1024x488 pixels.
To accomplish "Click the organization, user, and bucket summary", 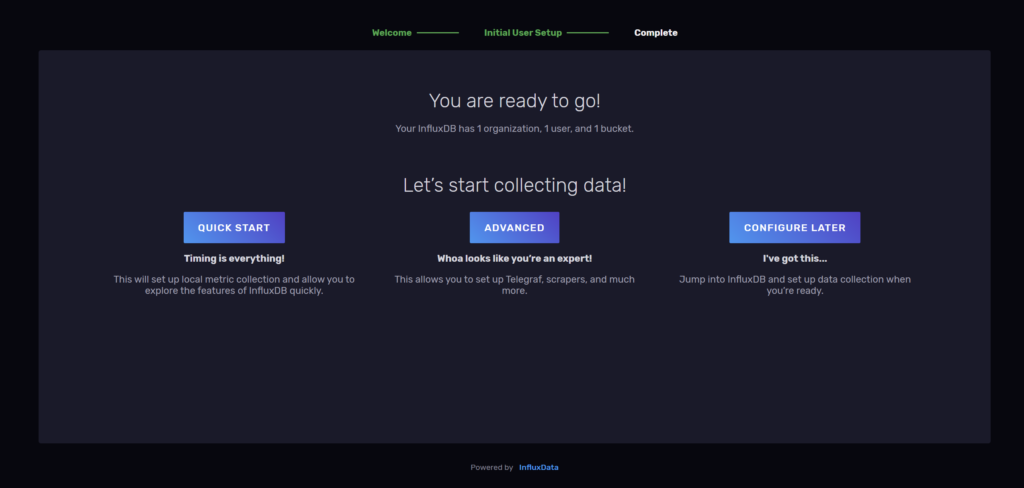I will pyautogui.click(x=514, y=129).
